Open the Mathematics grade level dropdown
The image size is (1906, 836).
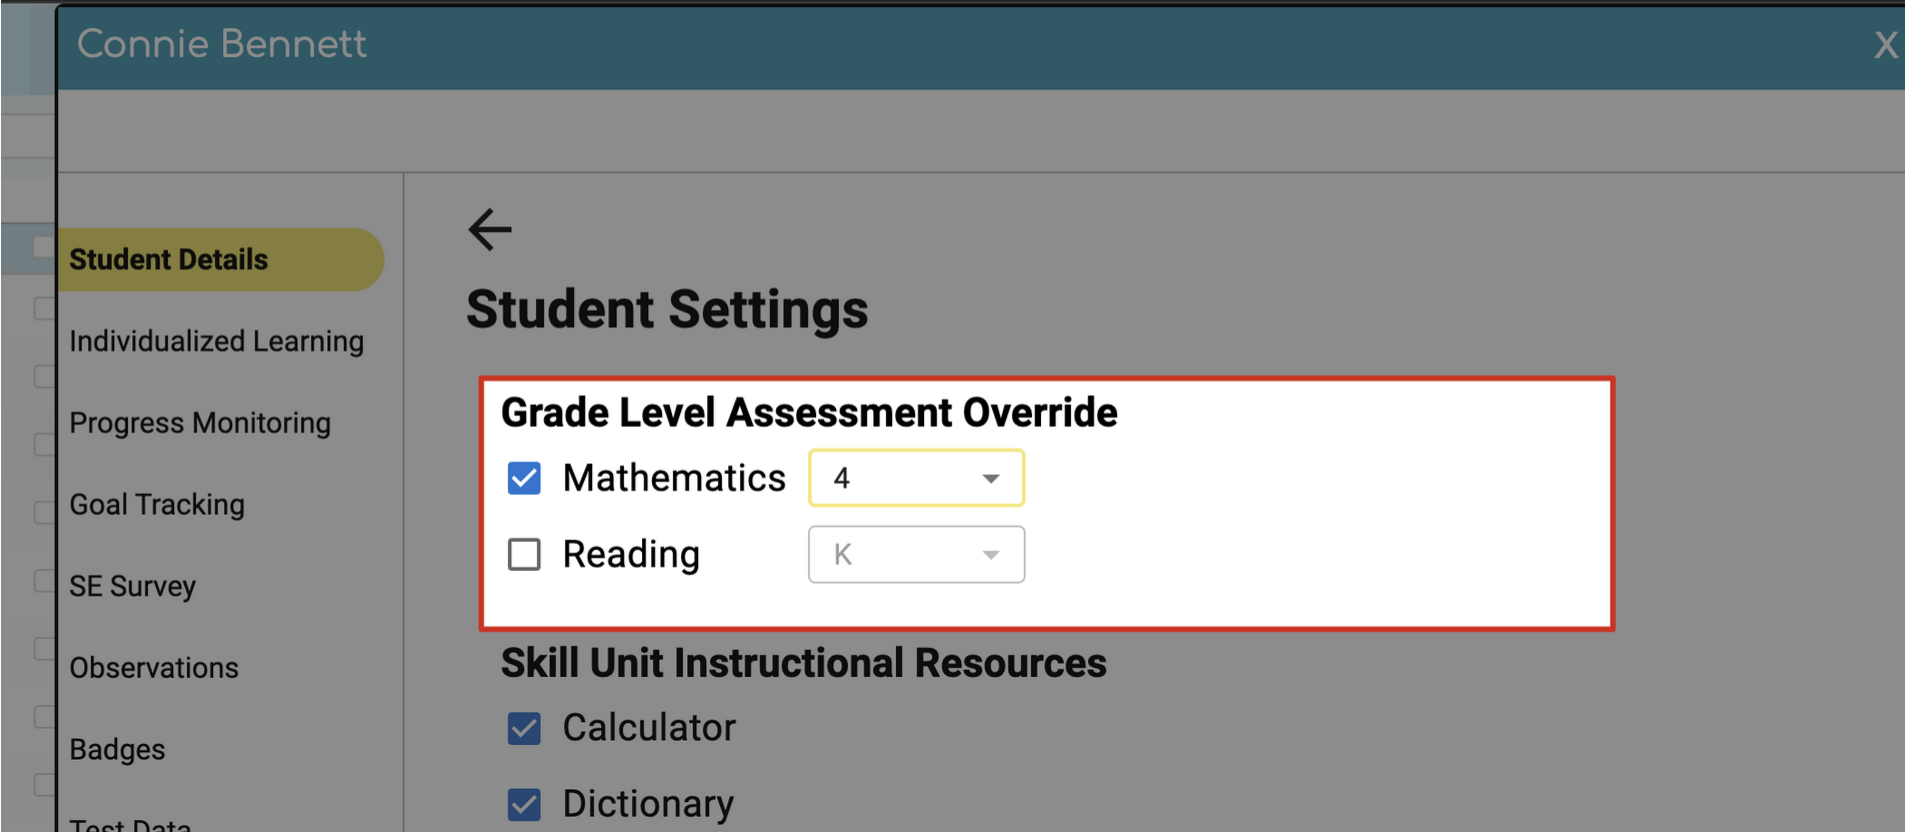(x=916, y=478)
